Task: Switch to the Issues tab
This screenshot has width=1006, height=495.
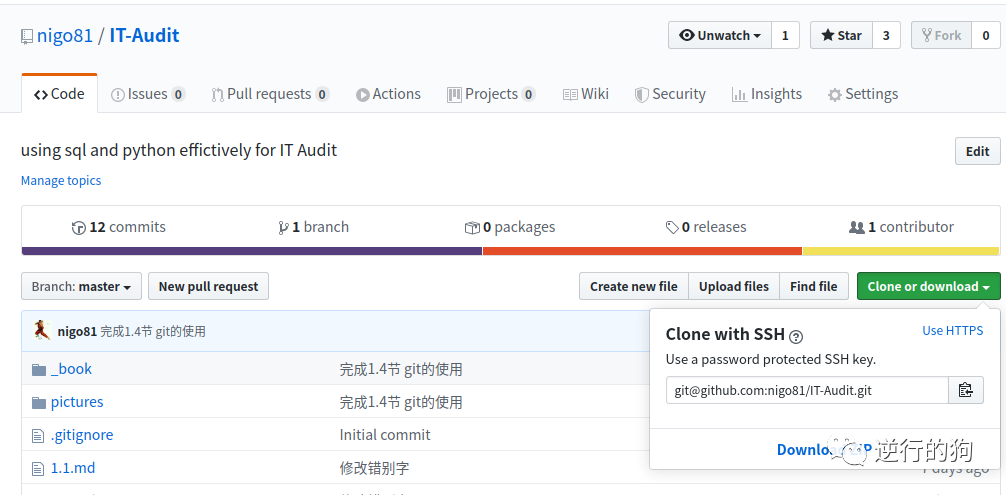Action: [148, 94]
